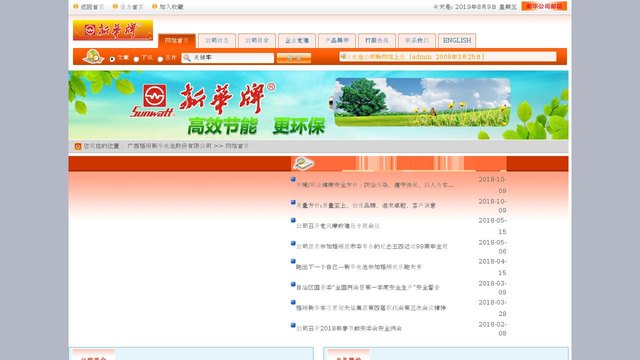Open the news article dated 2018-03-28
Image resolution: width=640 pixels, height=360 pixels.
coord(371,308)
